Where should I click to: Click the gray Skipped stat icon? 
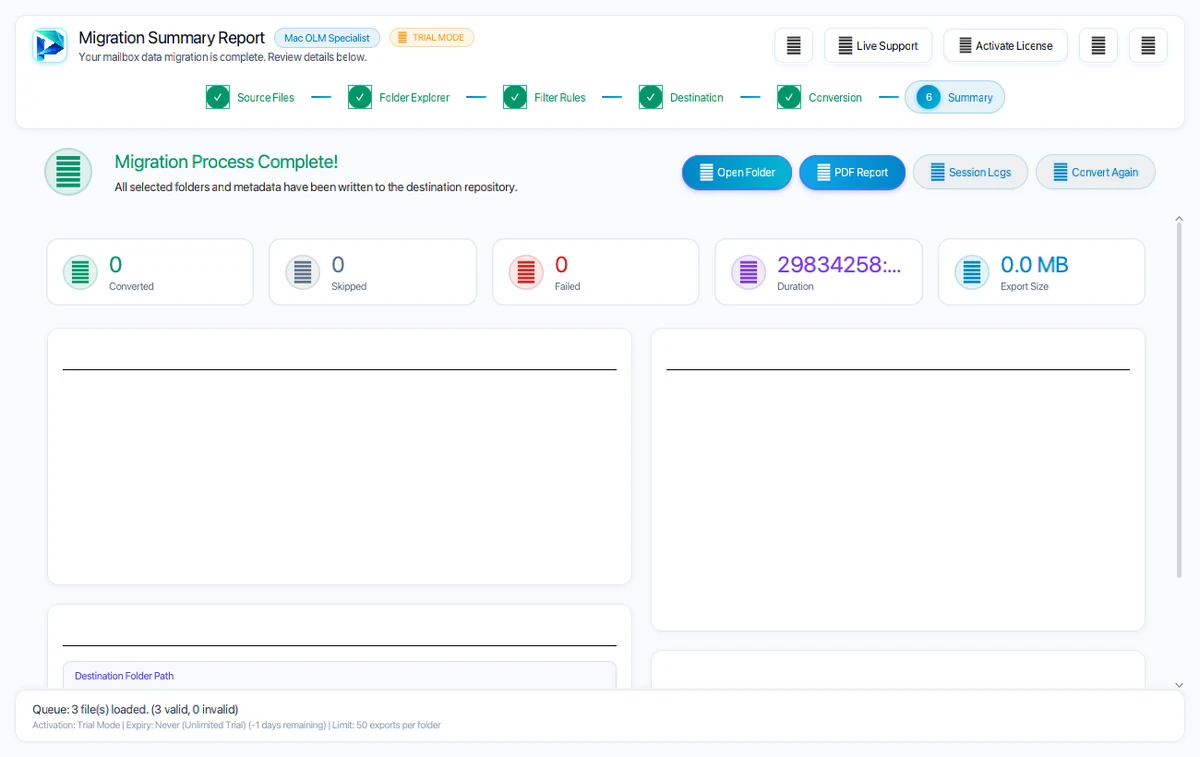pos(303,272)
